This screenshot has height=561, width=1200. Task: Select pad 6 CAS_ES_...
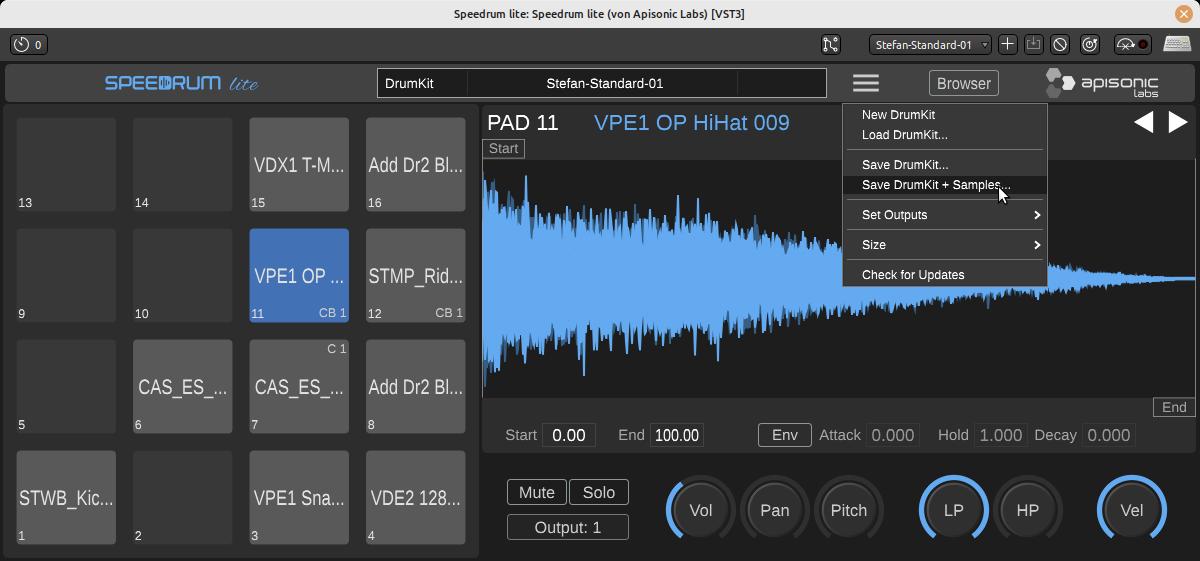pos(182,387)
